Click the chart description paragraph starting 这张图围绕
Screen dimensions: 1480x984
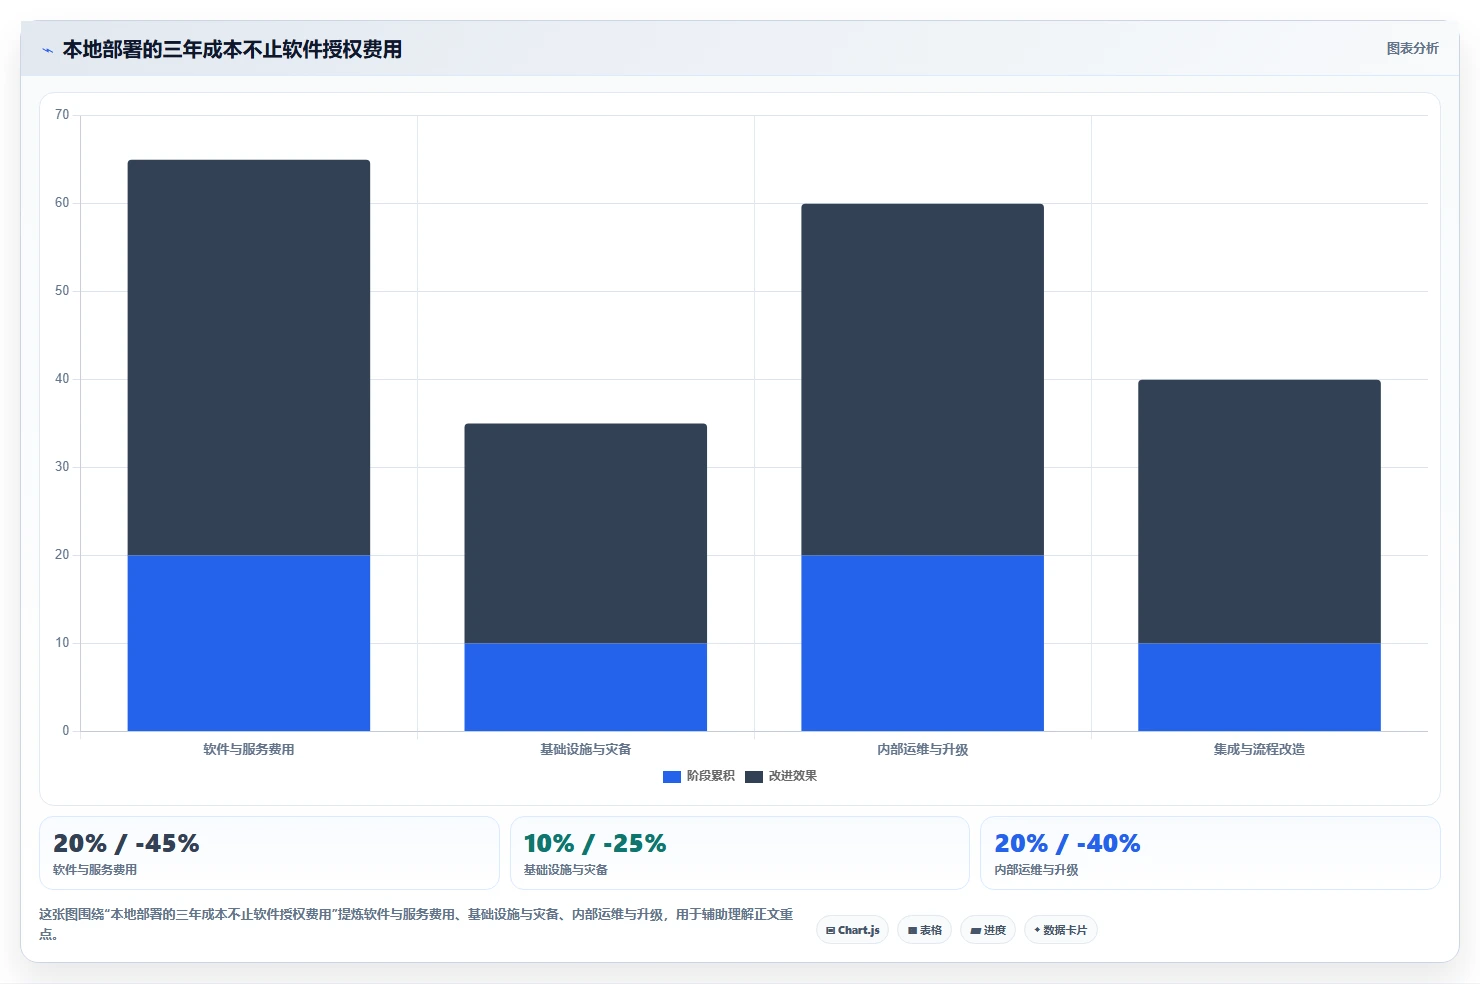coord(416,924)
